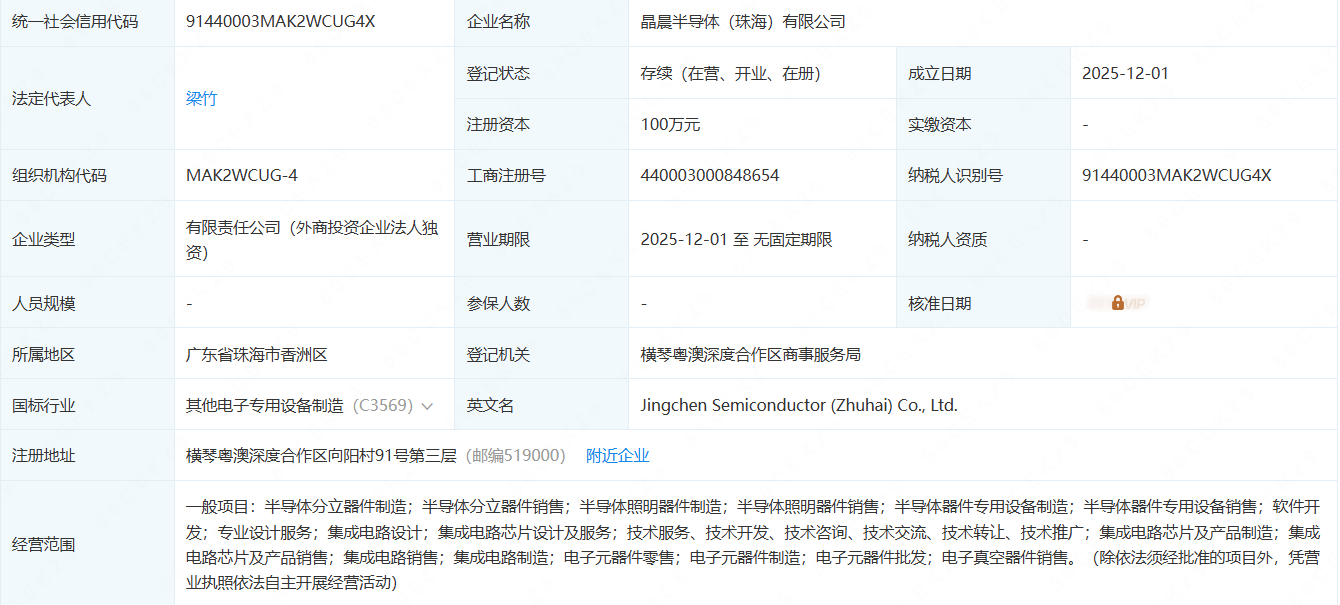Click the 成立日期 value 2025-12-01
The image size is (1340, 605).
[1125, 73]
